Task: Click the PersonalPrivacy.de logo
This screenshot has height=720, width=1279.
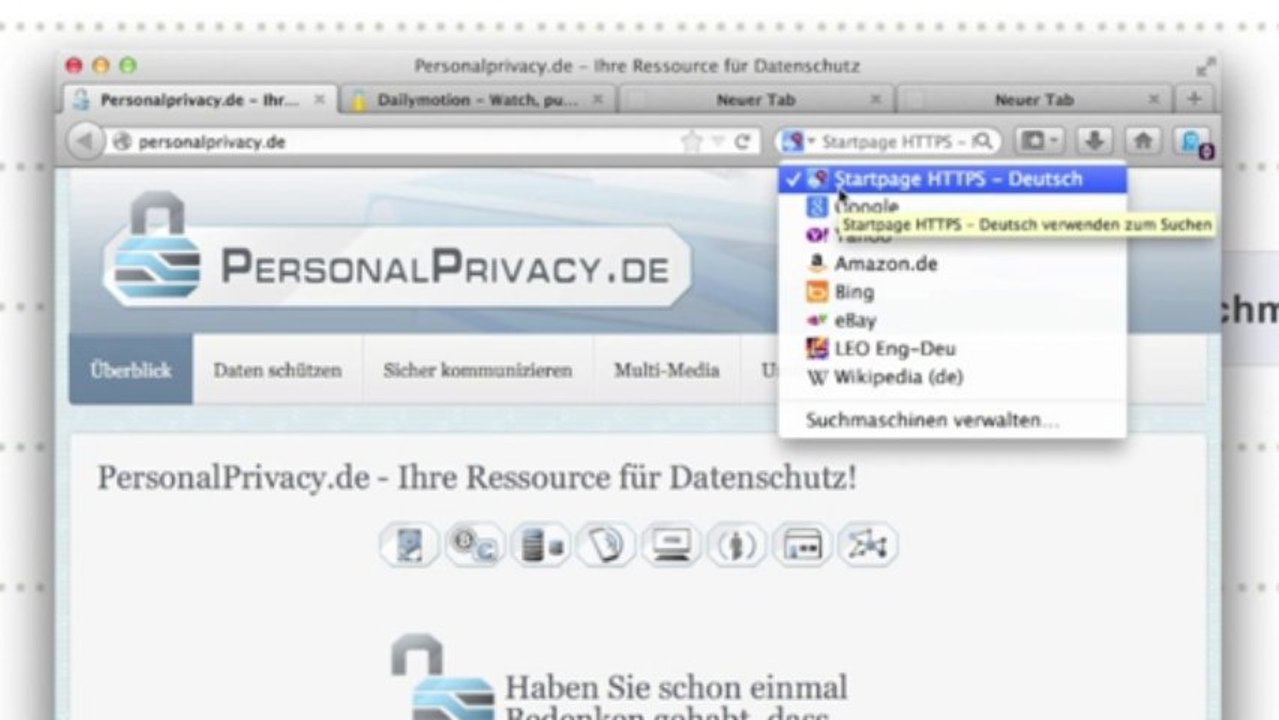Action: point(396,250)
